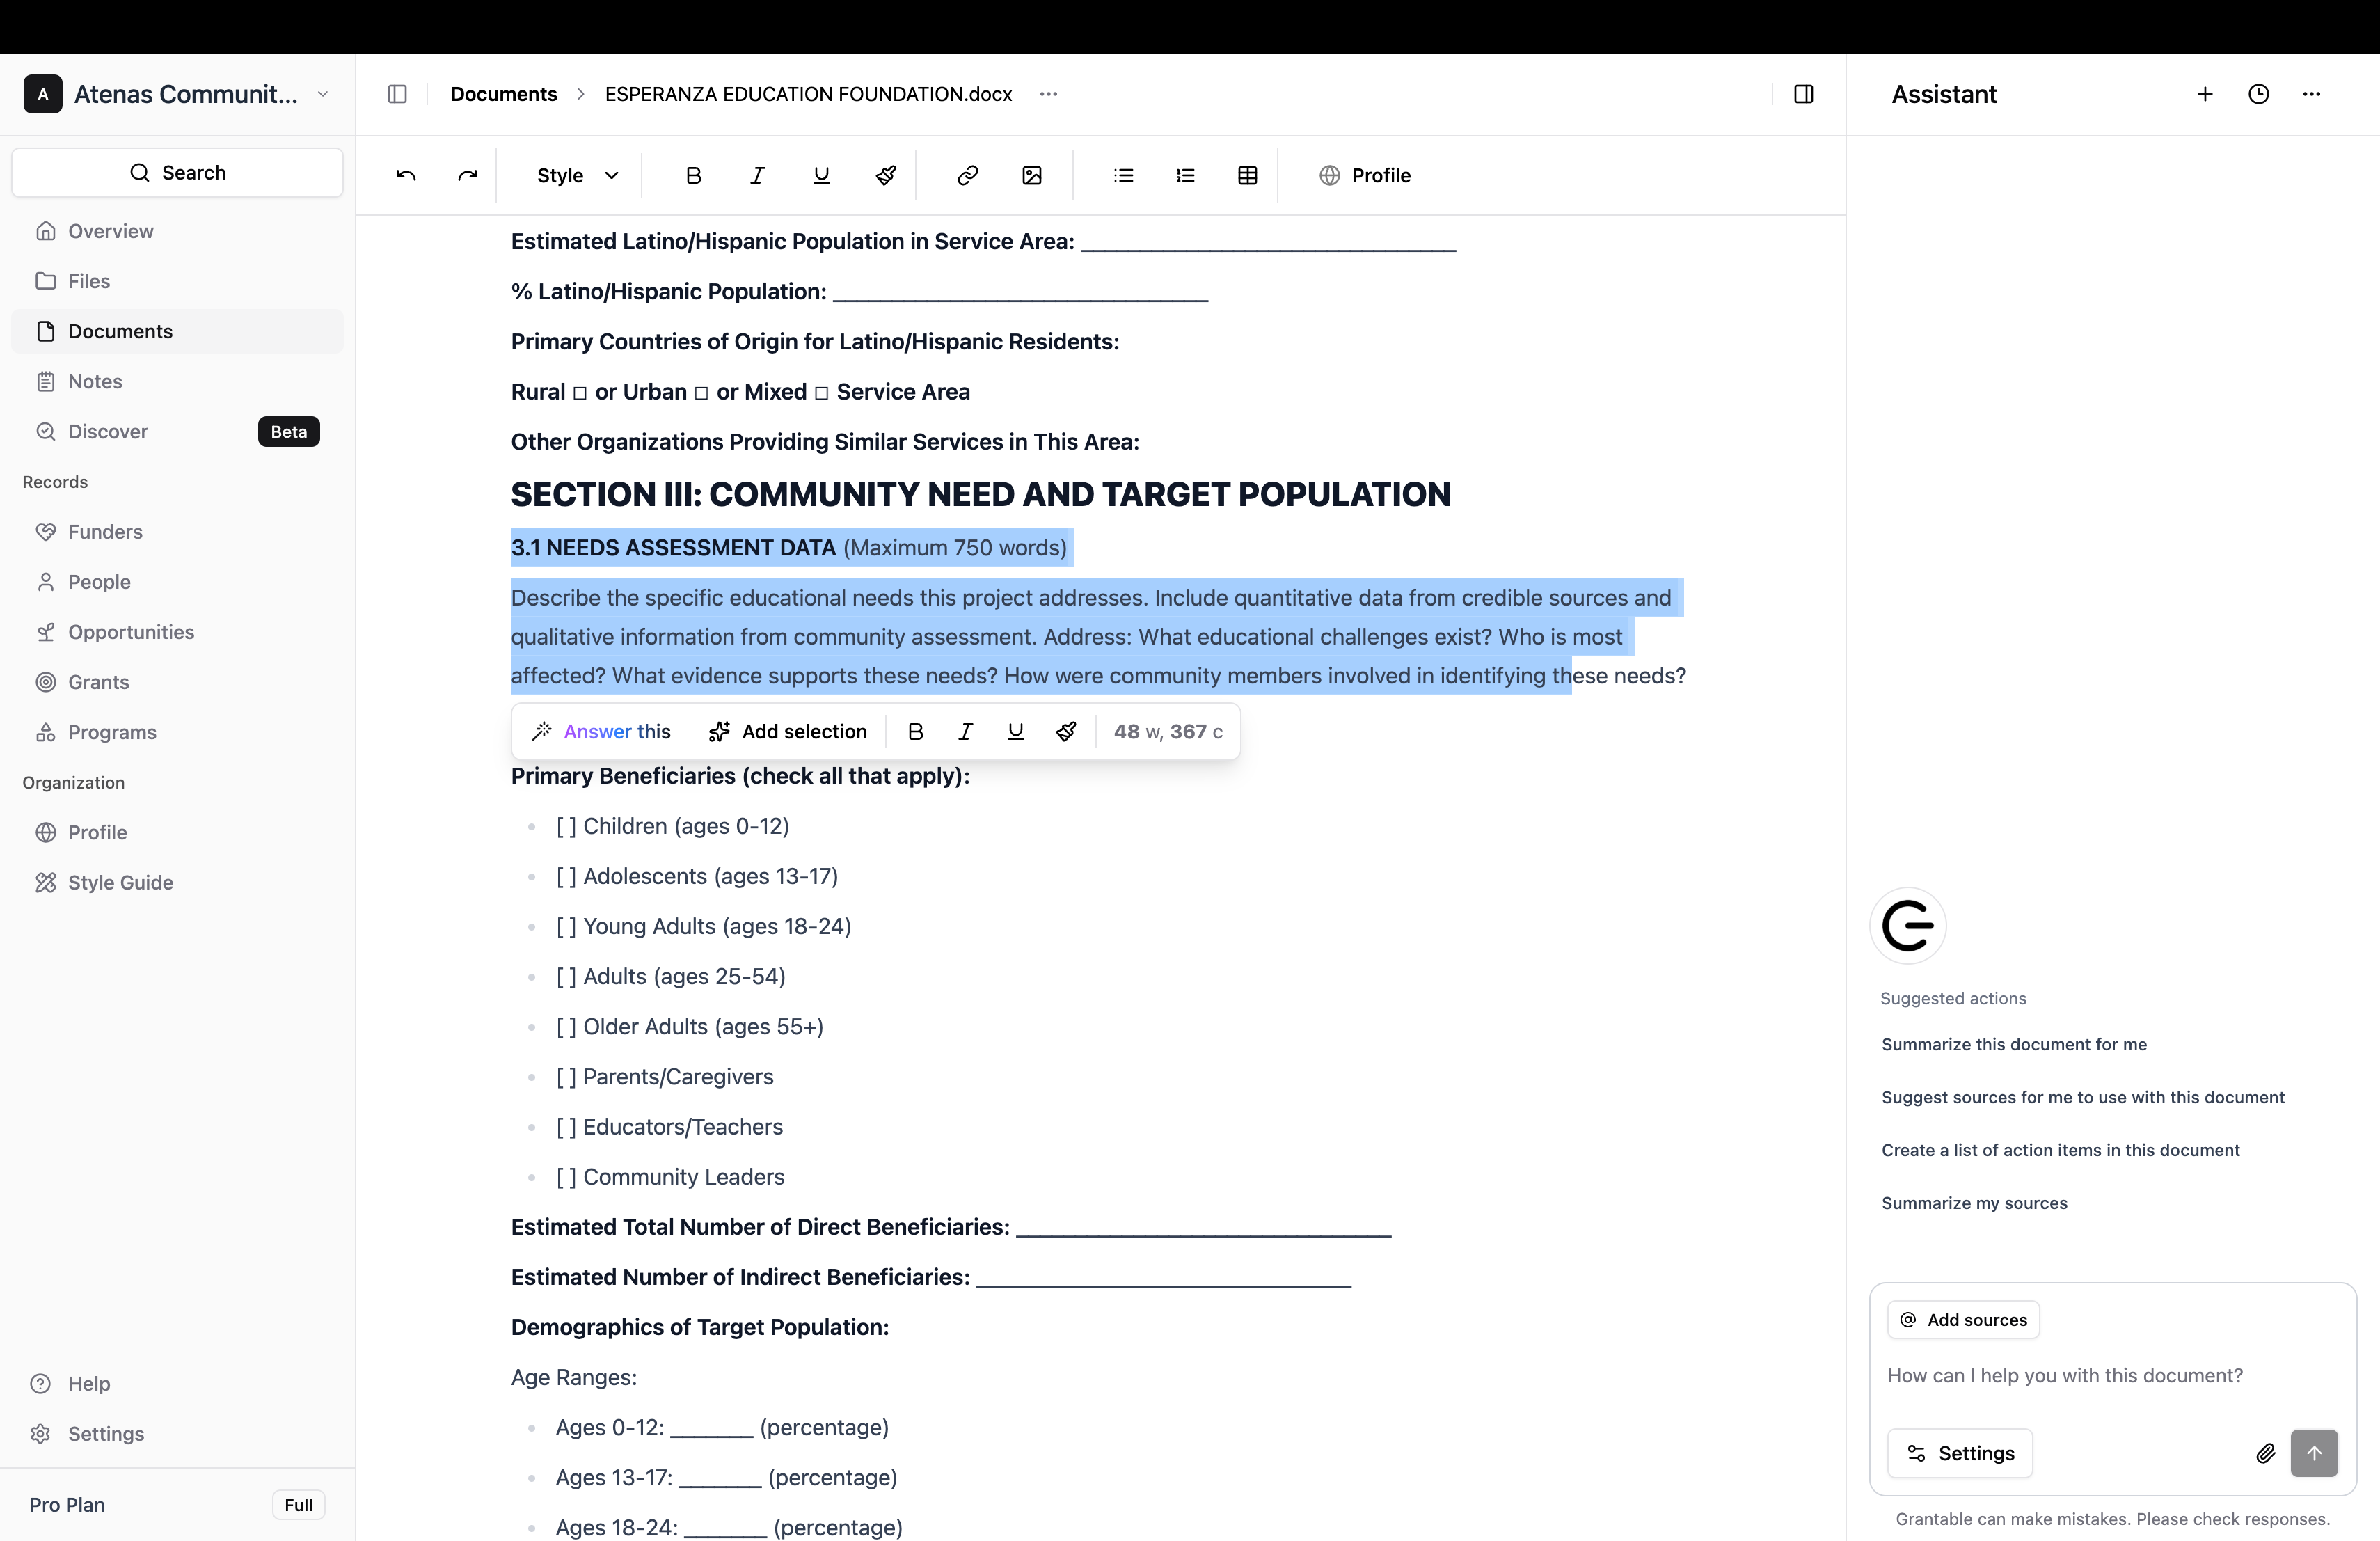Click the undo arrow in toolbar
Screen dimensions: 2380x1541
click(406, 175)
